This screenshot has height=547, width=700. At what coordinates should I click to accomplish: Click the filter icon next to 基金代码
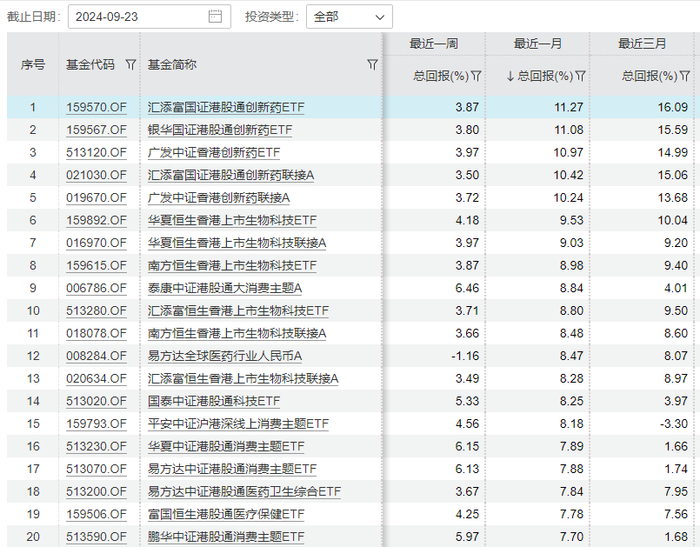pos(130,65)
